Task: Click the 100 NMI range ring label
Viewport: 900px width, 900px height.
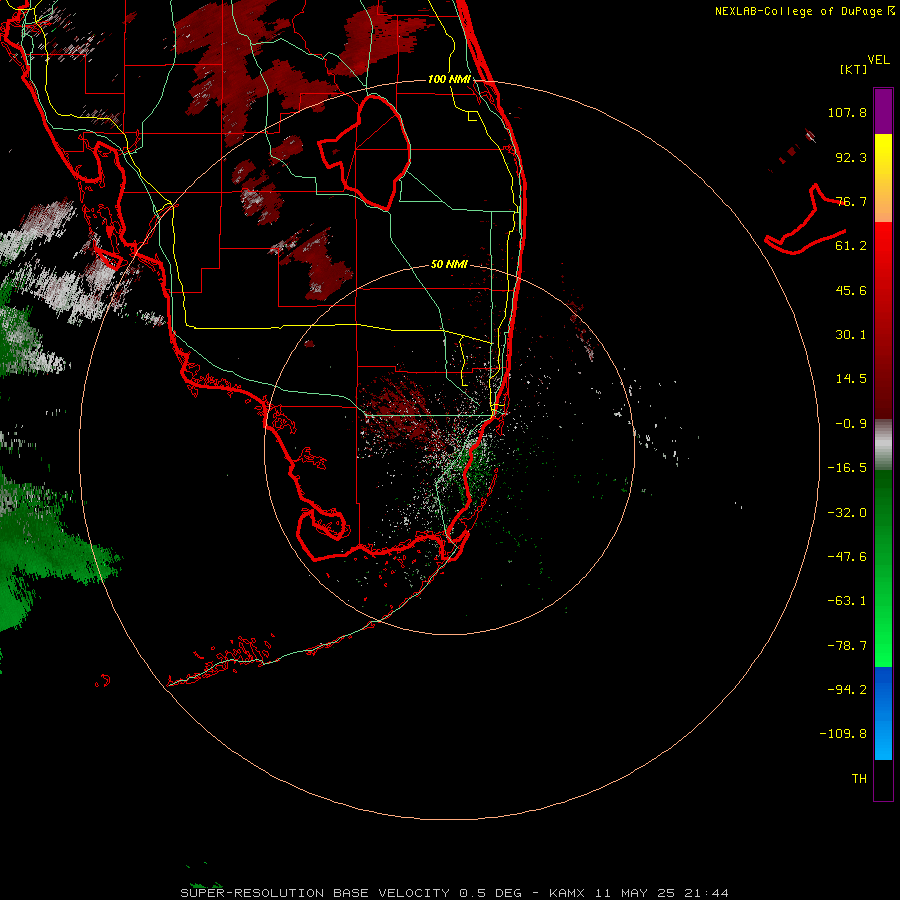Action: [449, 79]
